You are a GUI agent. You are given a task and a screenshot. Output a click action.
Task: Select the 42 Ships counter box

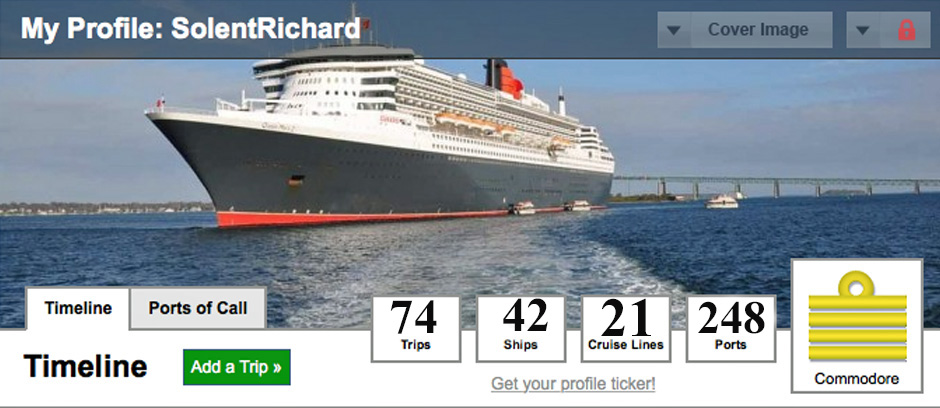pyautogui.click(x=521, y=329)
